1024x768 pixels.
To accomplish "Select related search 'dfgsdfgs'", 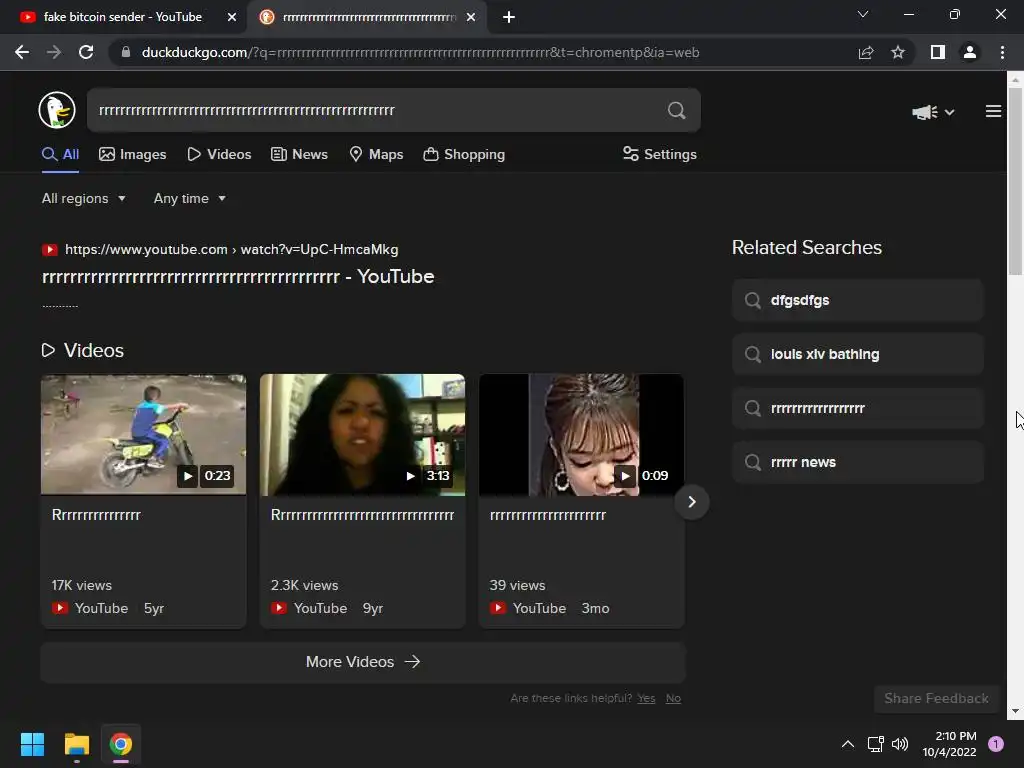I will [x=857, y=300].
